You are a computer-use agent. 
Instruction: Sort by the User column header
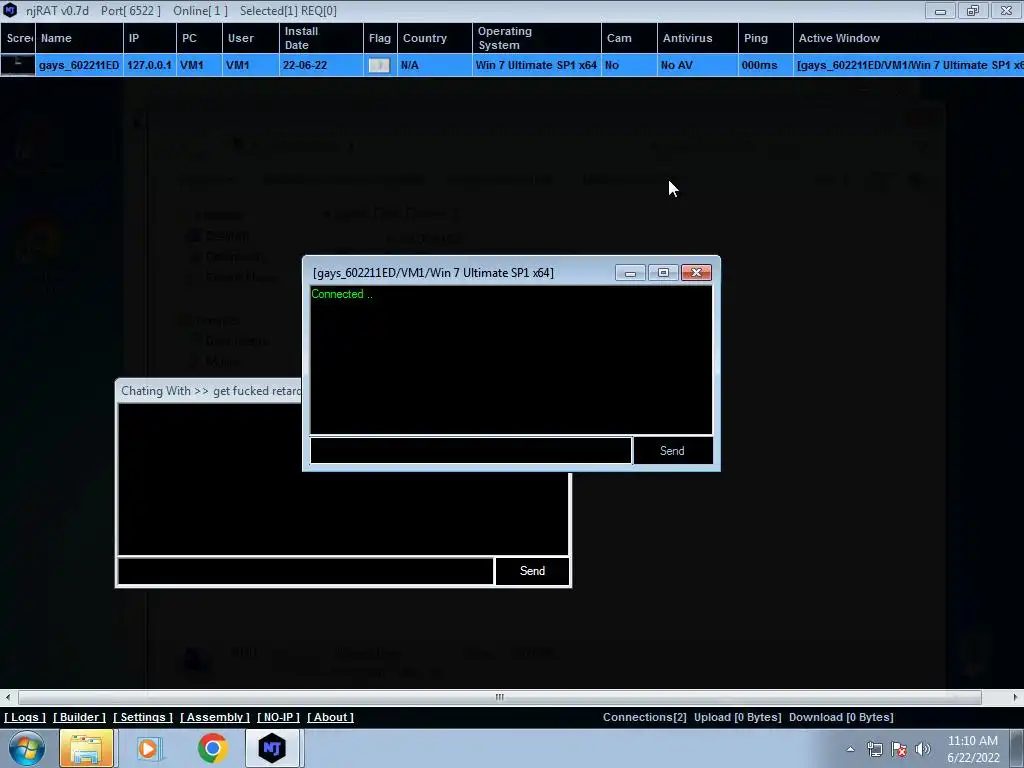[x=251, y=38]
